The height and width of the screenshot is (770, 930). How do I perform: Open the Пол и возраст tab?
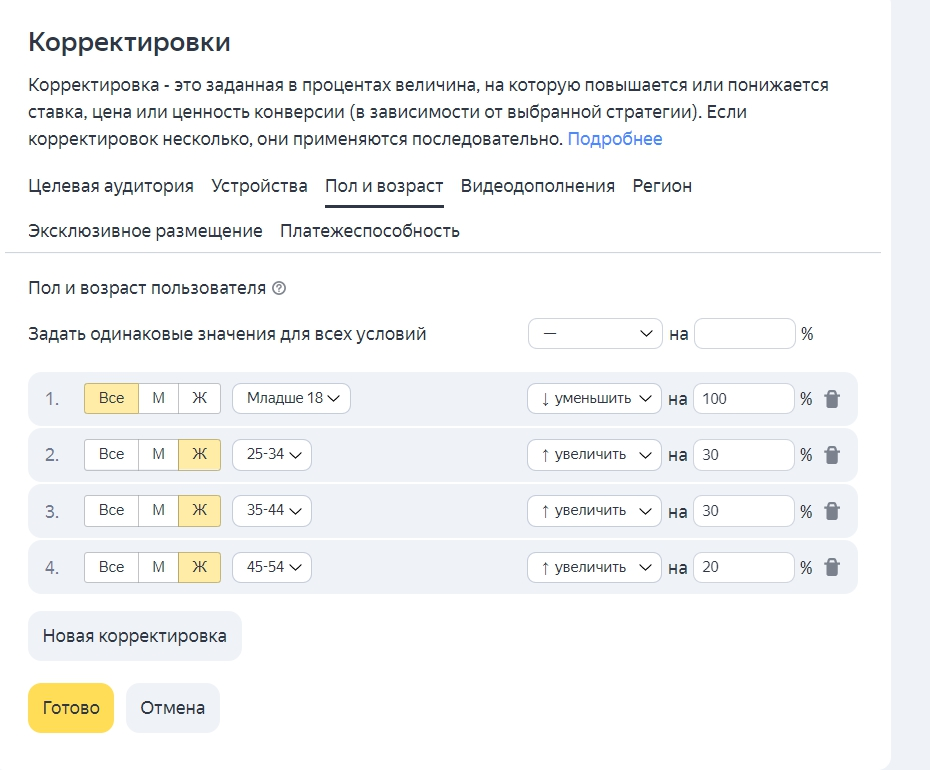click(384, 186)
